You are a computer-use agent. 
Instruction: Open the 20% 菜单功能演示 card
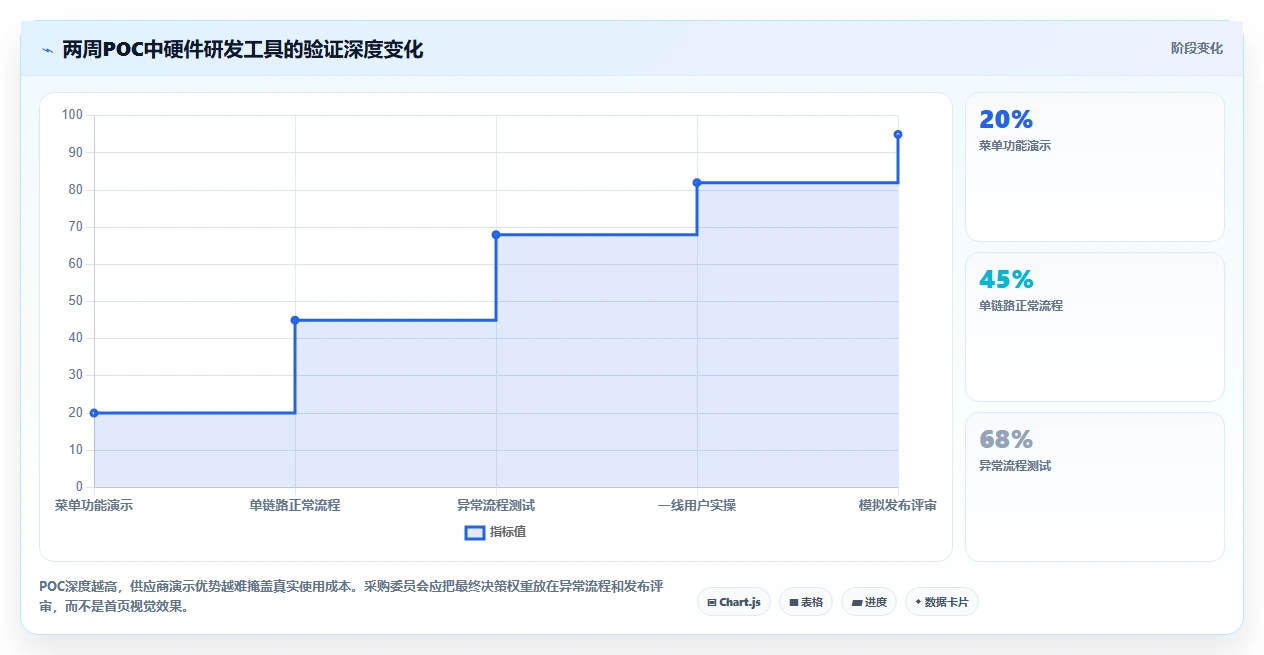pos(1094,167)
